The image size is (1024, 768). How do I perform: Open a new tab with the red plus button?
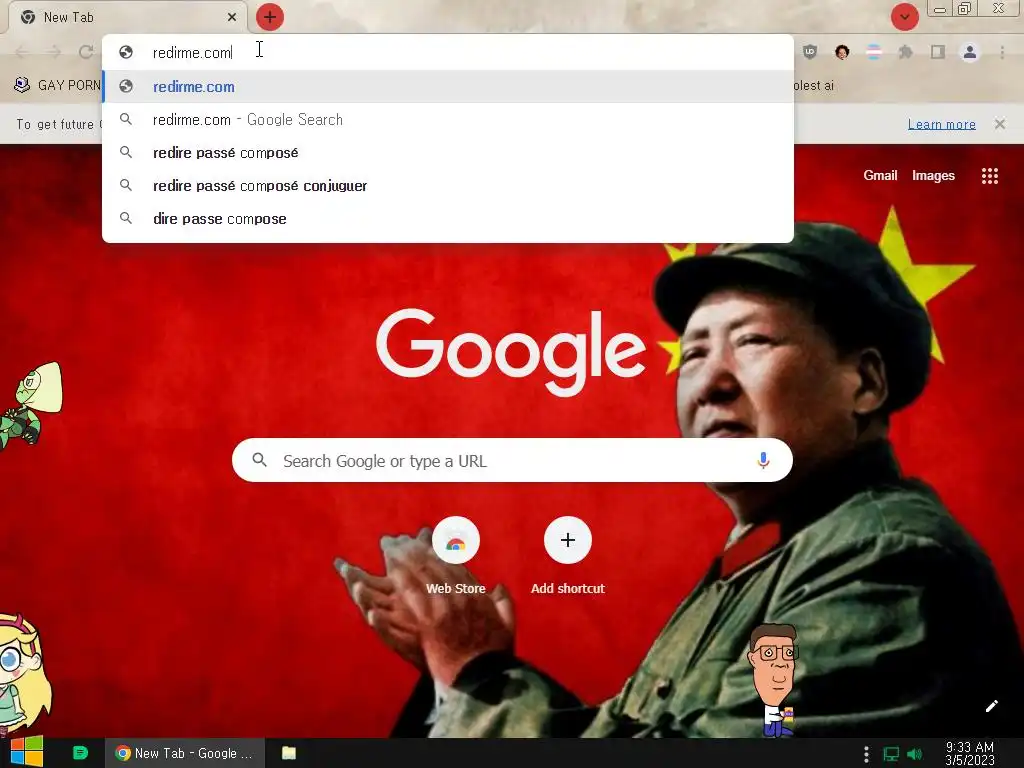click(x=270, y=17)
